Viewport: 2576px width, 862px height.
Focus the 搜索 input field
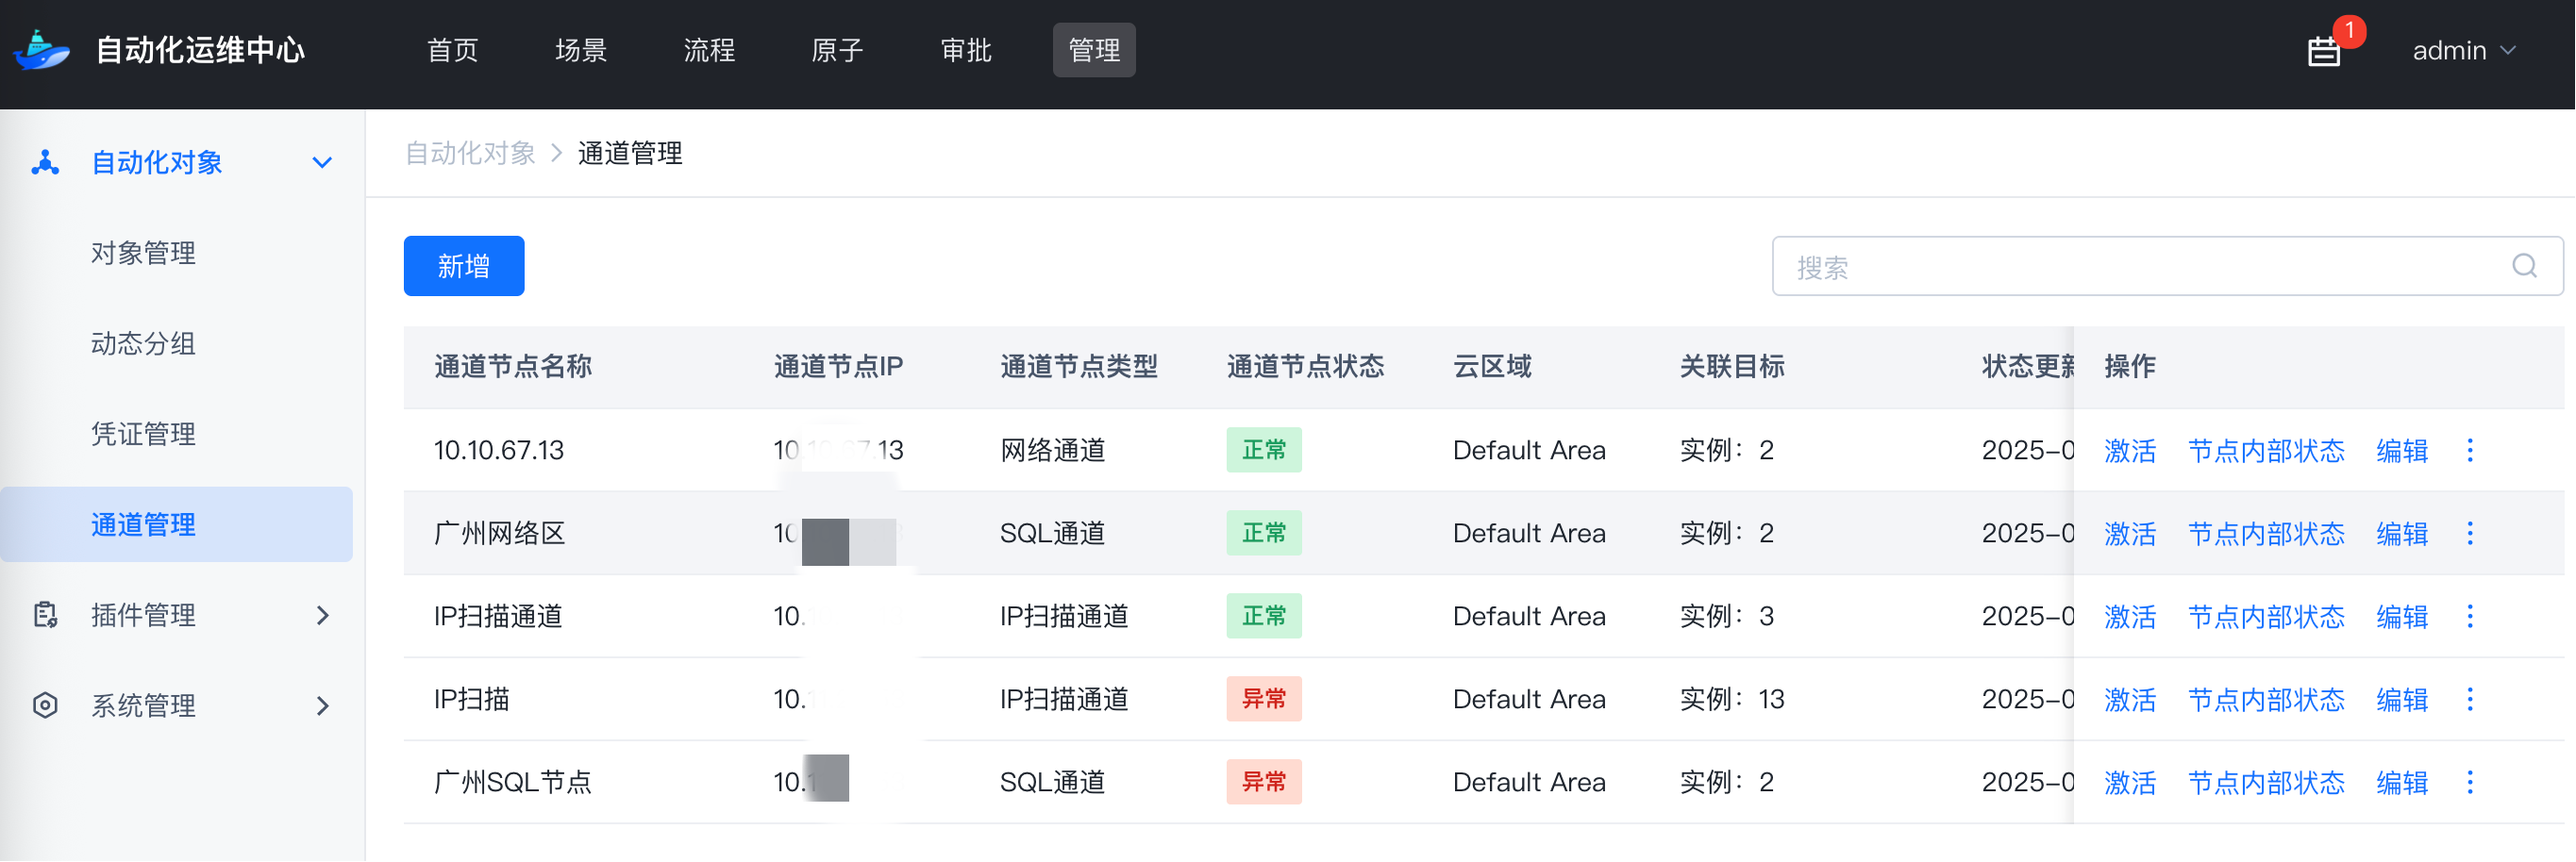click(2140, 267)
